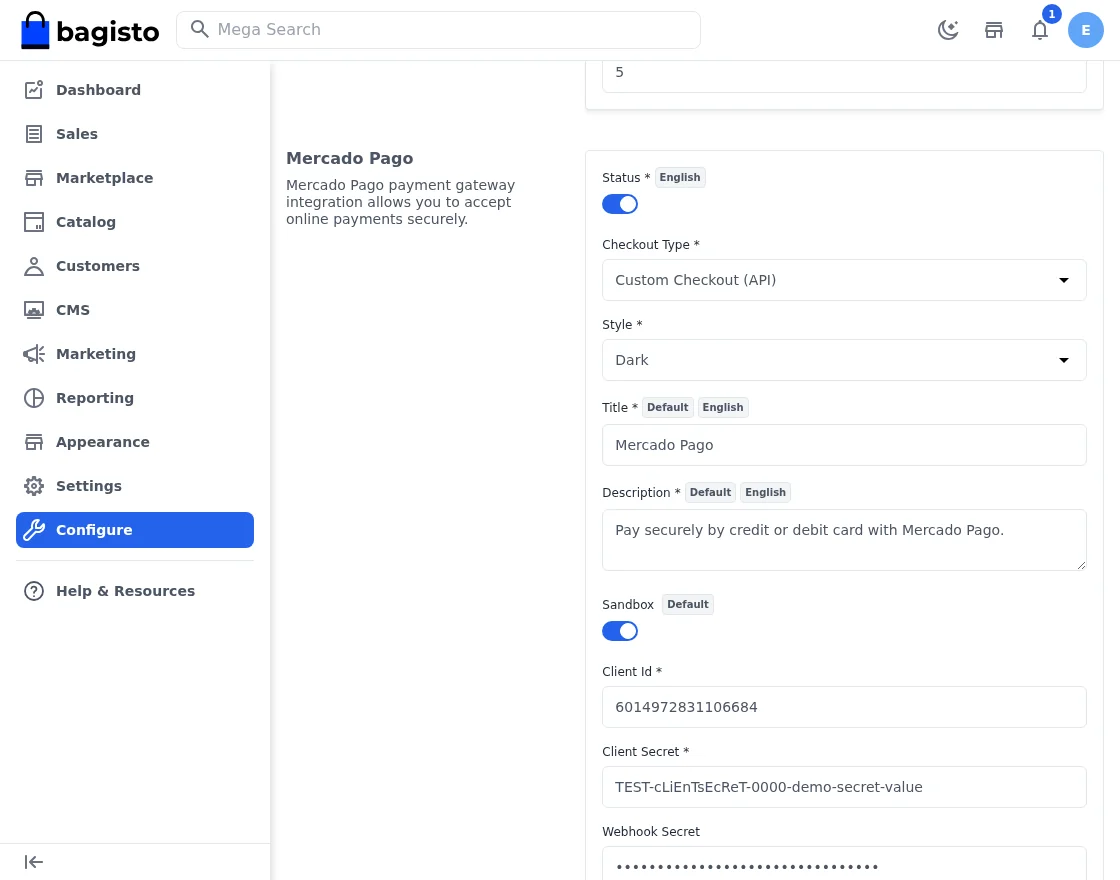
Task: Click the Sales list icon
Action: coord(34,134)
